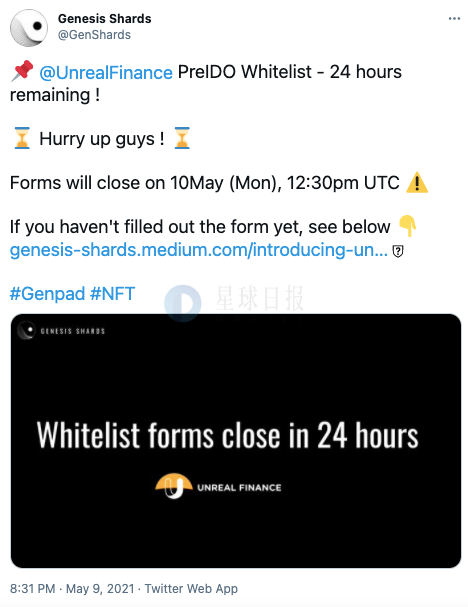Image resolution: width=468 pixels, height=607 pixels.
Task: Click the Twitter Web App source label
Action: coord(191,589)
